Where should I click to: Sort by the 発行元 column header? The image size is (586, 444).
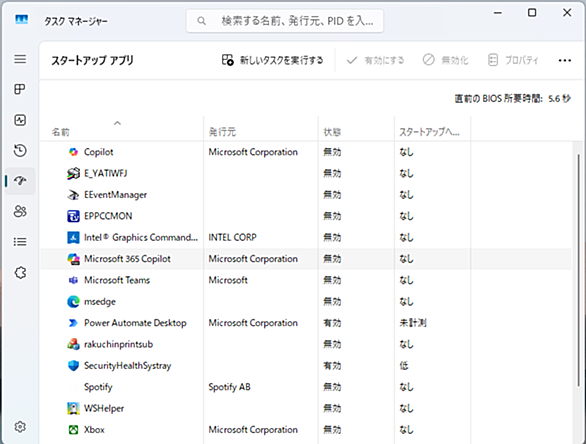click(x=261, y=129)
